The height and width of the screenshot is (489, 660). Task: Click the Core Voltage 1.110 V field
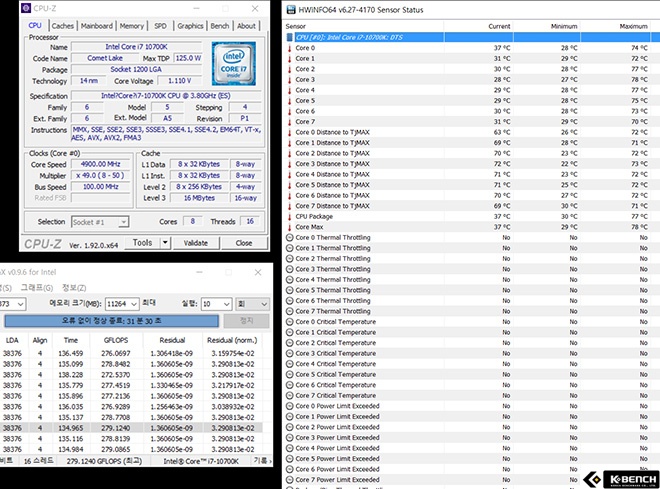click(x=180, y=80)
